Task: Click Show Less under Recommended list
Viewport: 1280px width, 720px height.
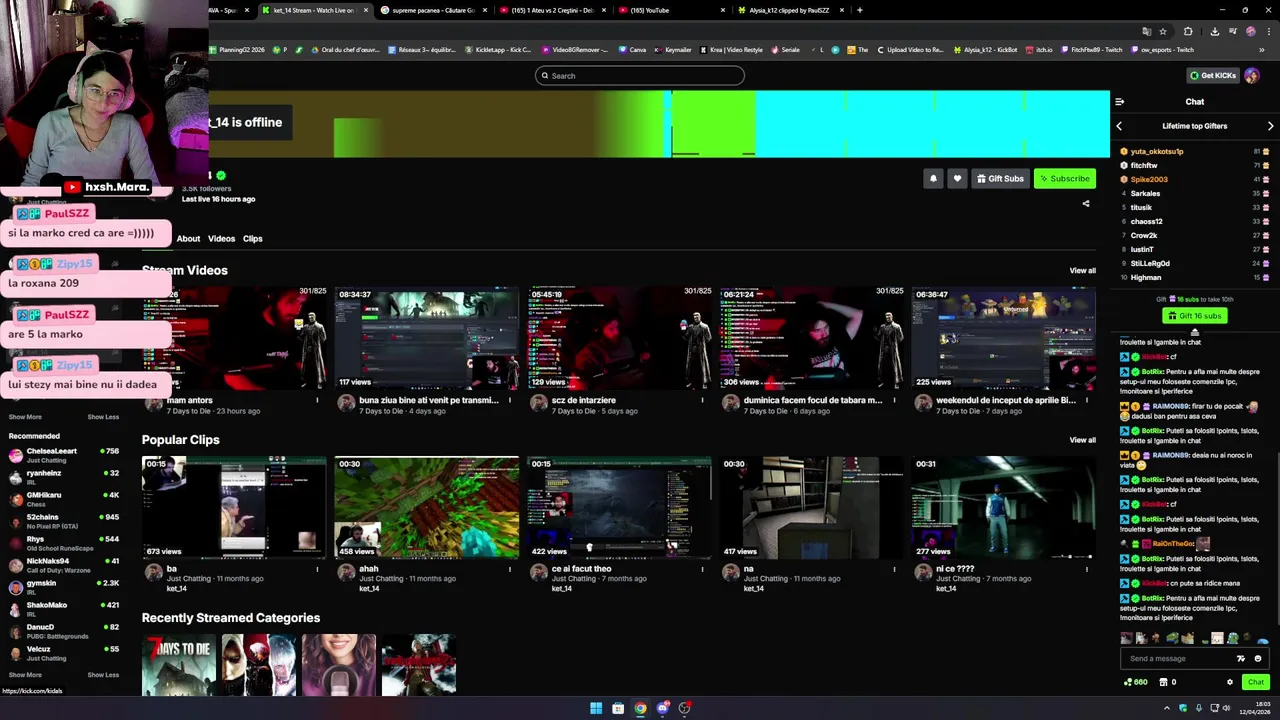Action: click(103, 675)
